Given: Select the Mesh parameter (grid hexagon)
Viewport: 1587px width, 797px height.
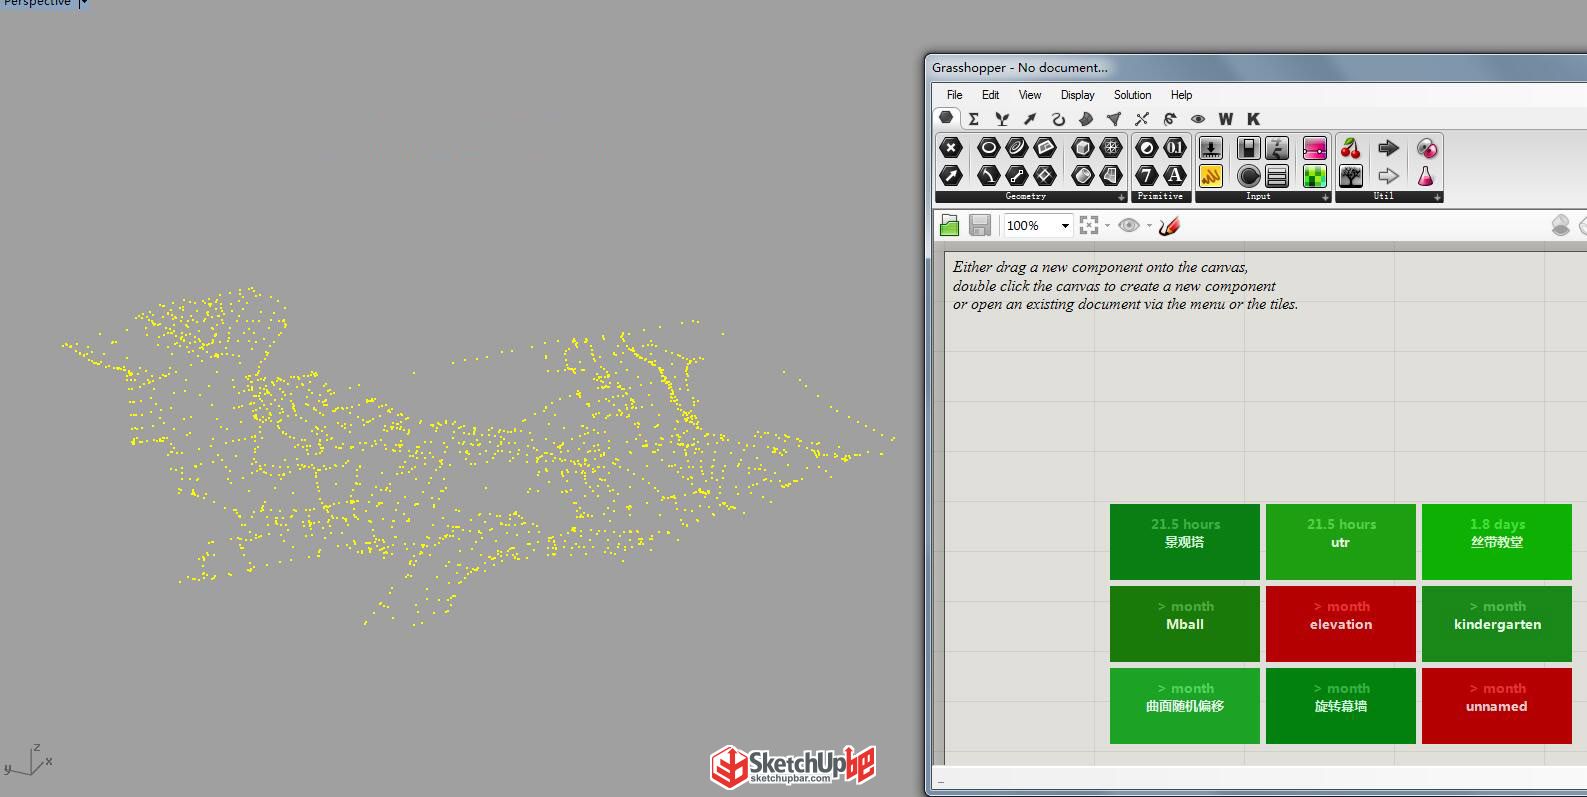Looking at the screenshot, I should pyautogui.click(x=1111, y=148).
